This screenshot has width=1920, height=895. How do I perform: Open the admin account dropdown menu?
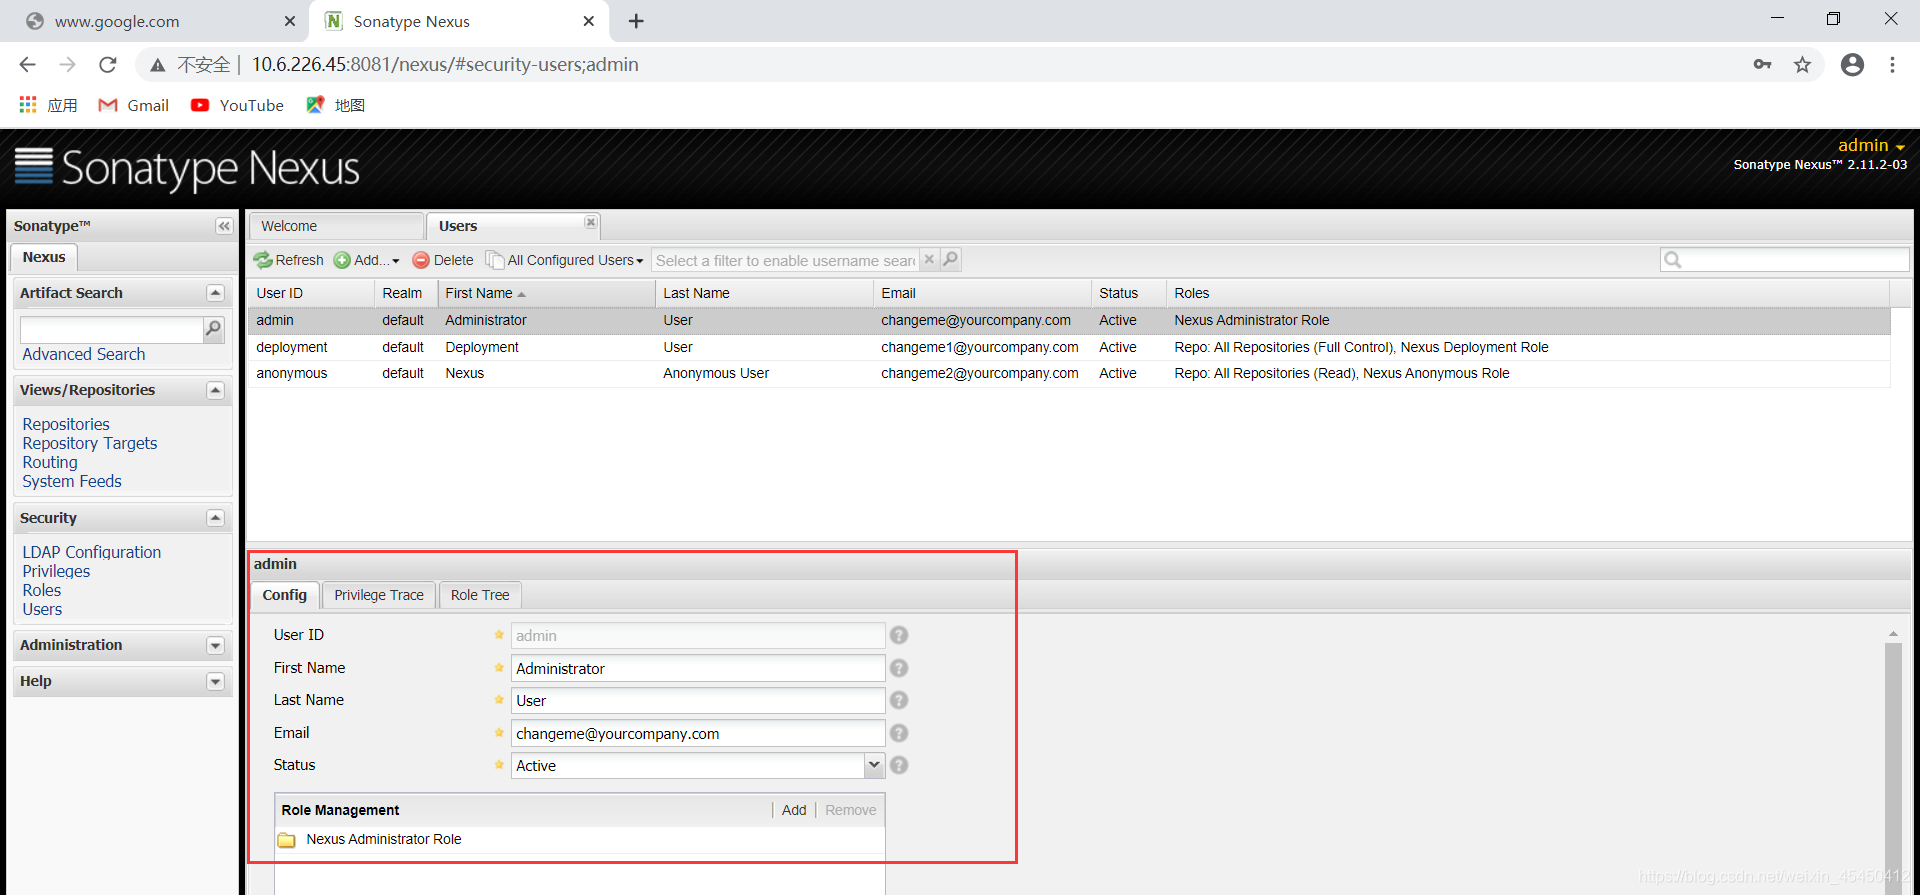1871,145
